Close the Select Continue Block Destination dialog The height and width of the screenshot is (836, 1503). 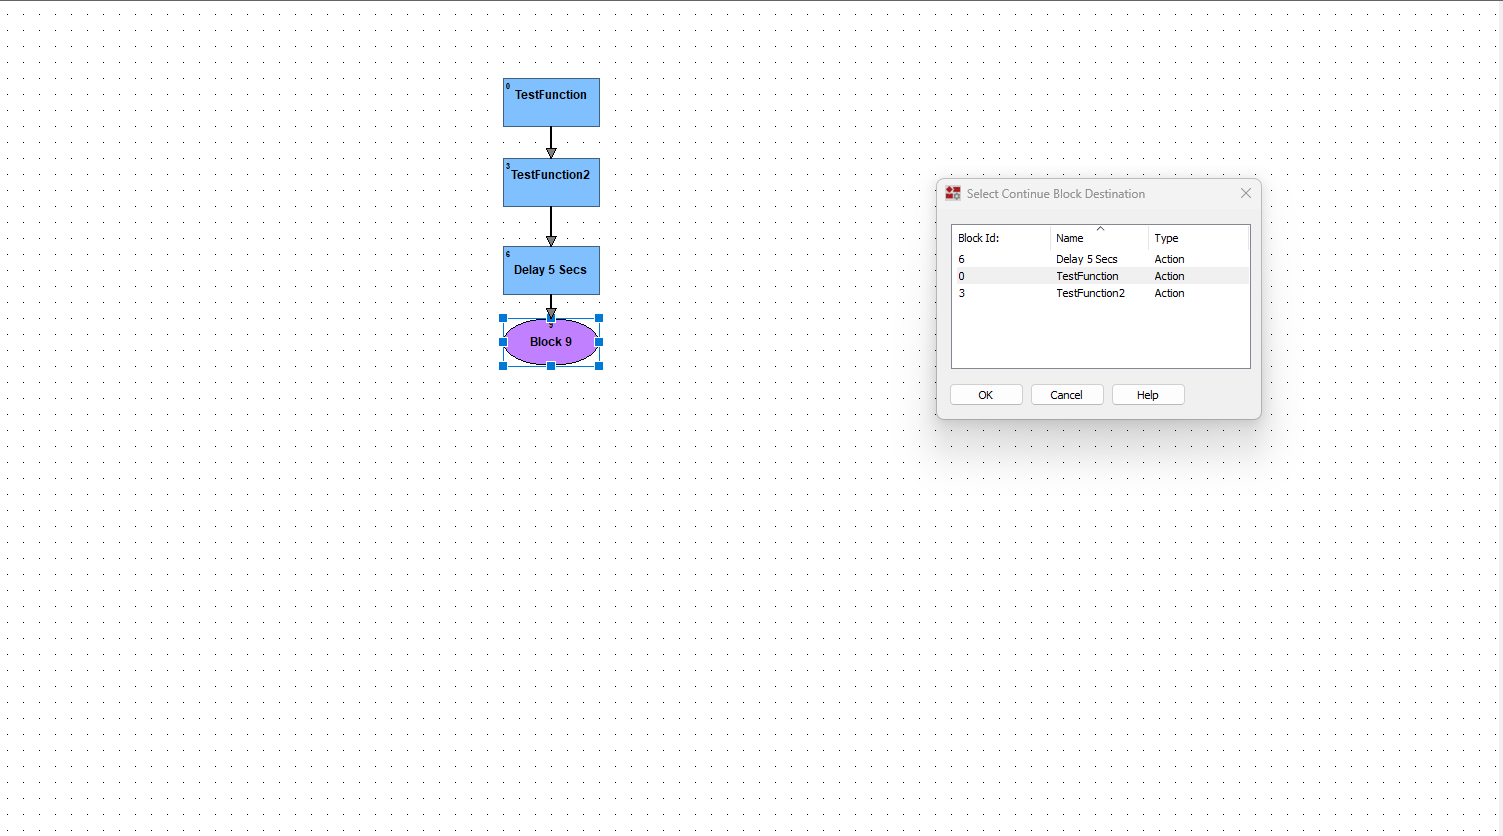pyautogui.click(x=1246, y=193)
